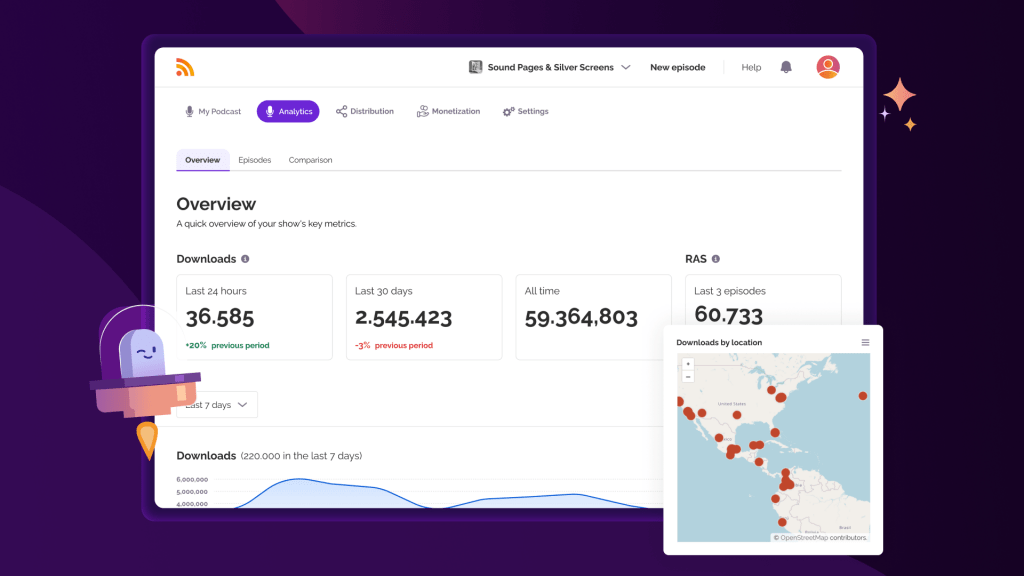This screenshot has height=576, width=1024.
Task: Open the Downloads by location hamburger menu
Action: click(x=864, y=342)
